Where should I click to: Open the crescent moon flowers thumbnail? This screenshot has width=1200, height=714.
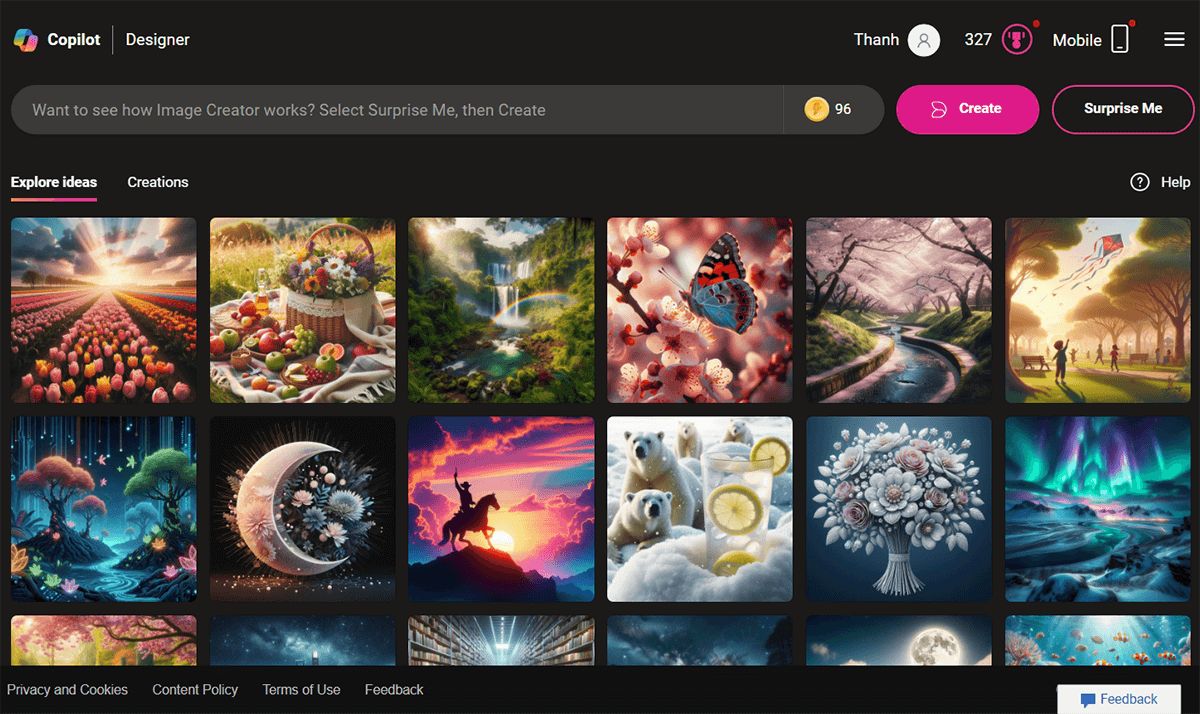coord(302,509)
